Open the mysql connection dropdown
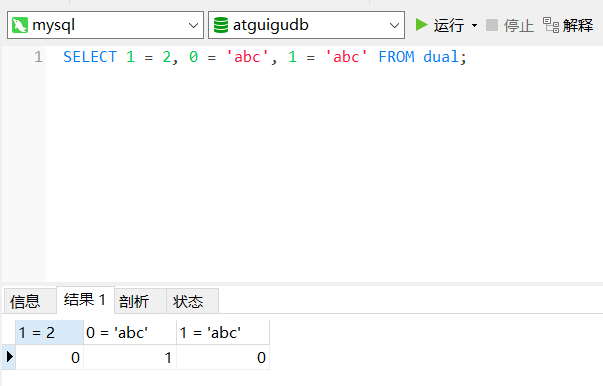Image resolution: width=603 pixels, height=386 pixels. pyautogui.click(x=193, y=26)
